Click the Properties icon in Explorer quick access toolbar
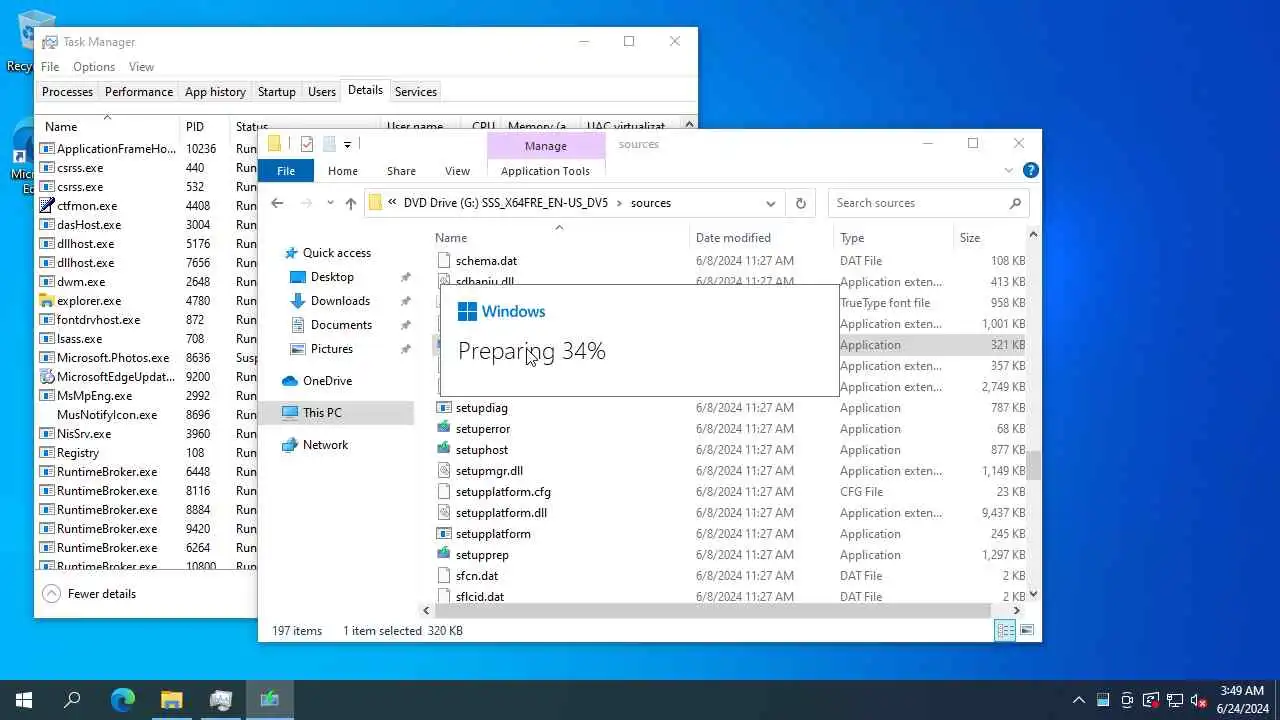This screenshot has width=1280, height=720. click(x=307, y=144)
